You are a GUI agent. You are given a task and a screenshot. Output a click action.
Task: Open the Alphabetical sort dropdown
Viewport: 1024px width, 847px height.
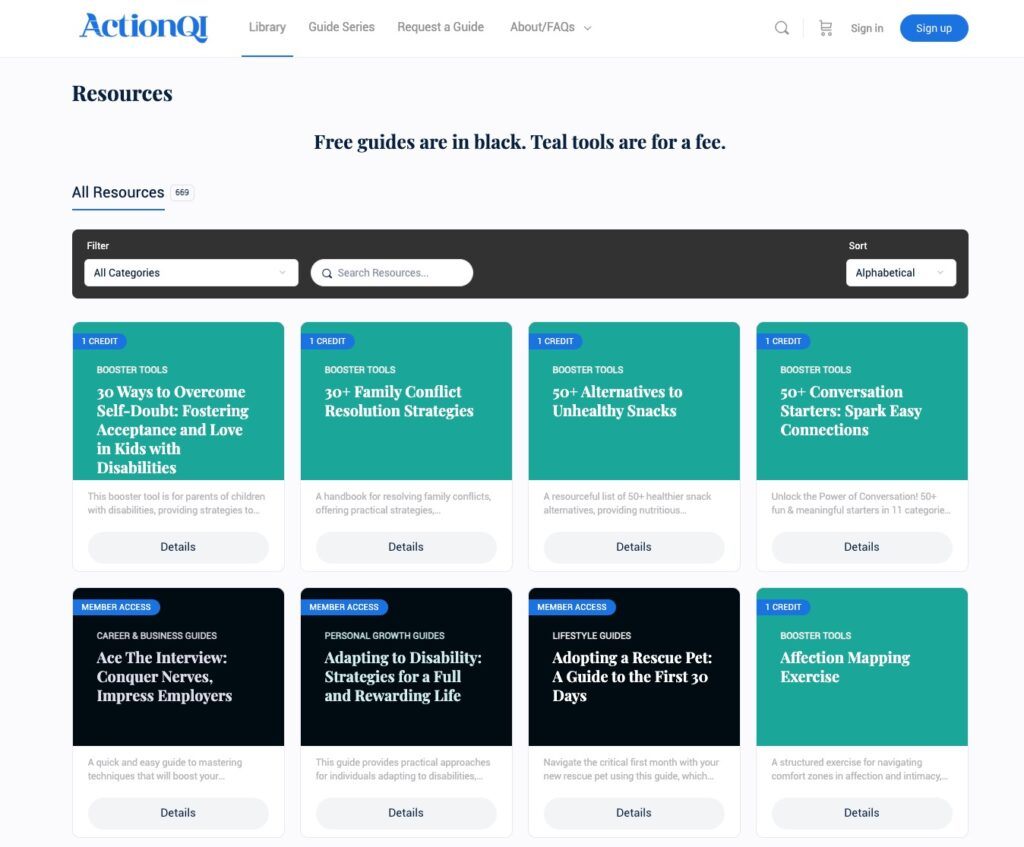pyautogui.click(x=899, y=273)
